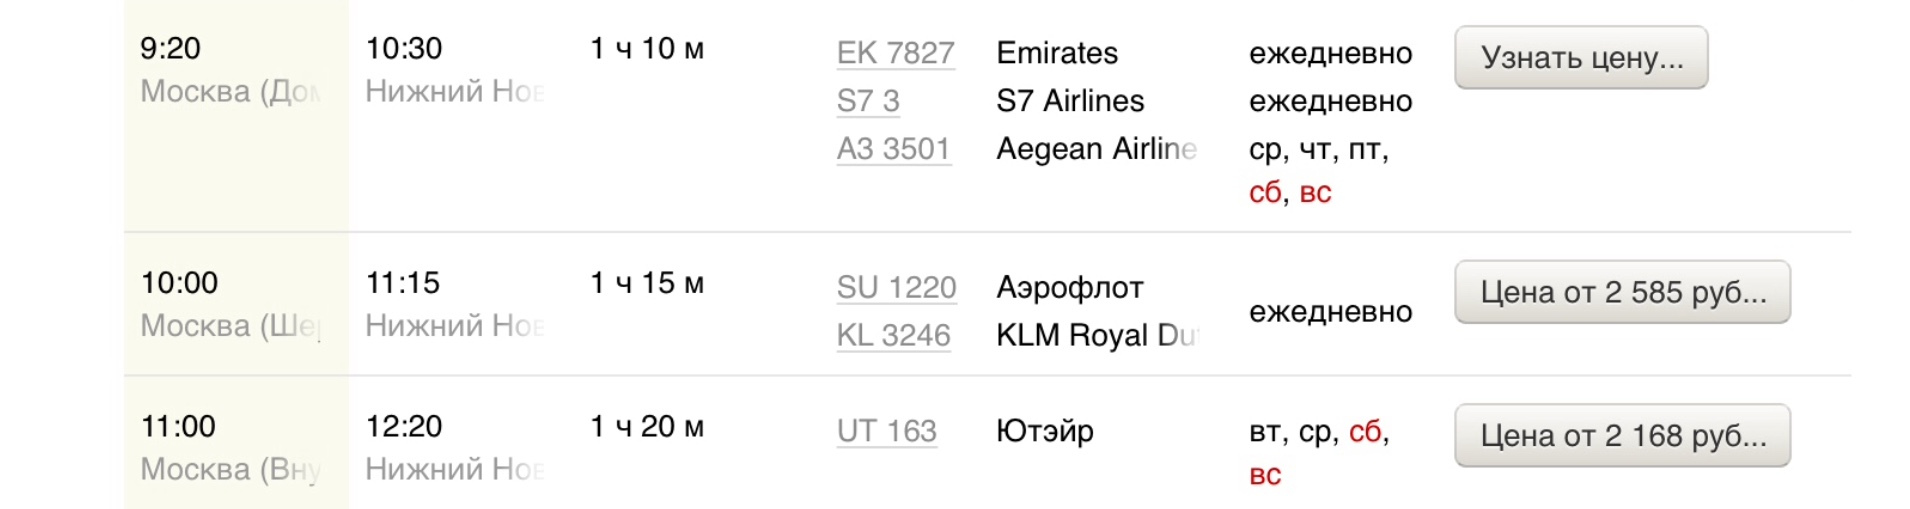This screenshot has height=509, width=1910.
Task: Open flight EK 7827 link
Action: point(895,53)
